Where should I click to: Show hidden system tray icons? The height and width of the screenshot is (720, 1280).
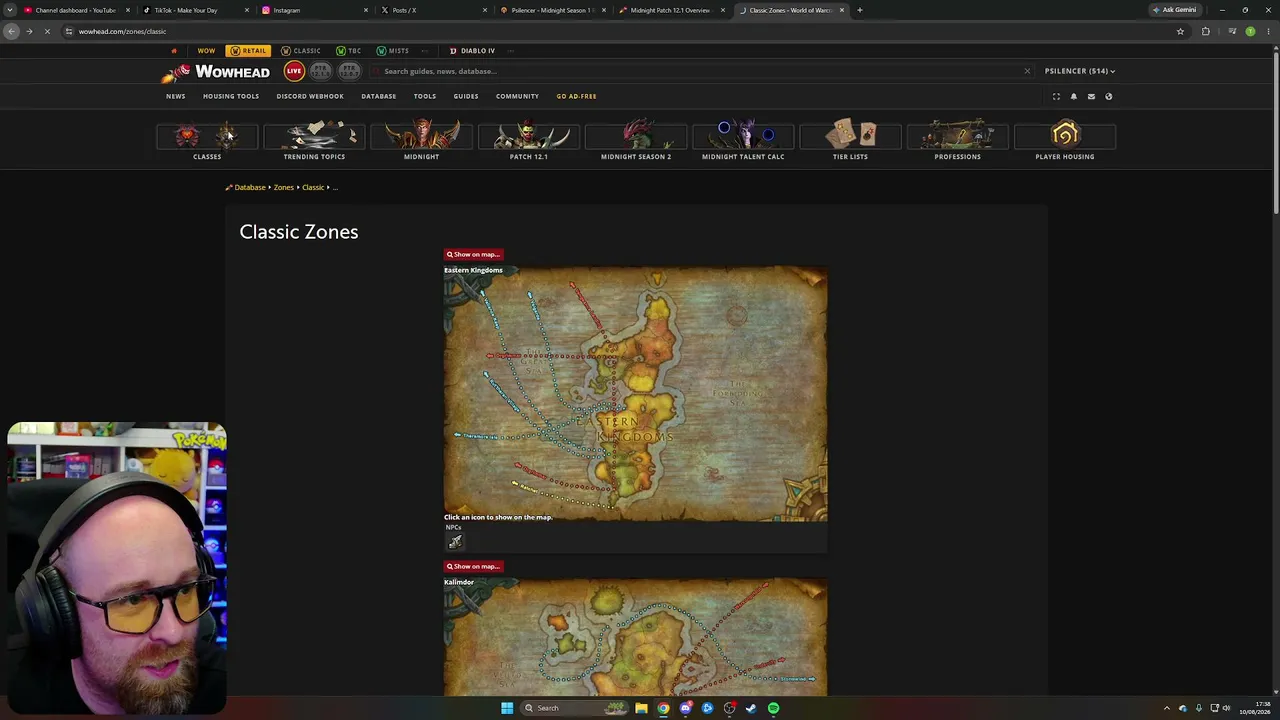coord(1166,708)
